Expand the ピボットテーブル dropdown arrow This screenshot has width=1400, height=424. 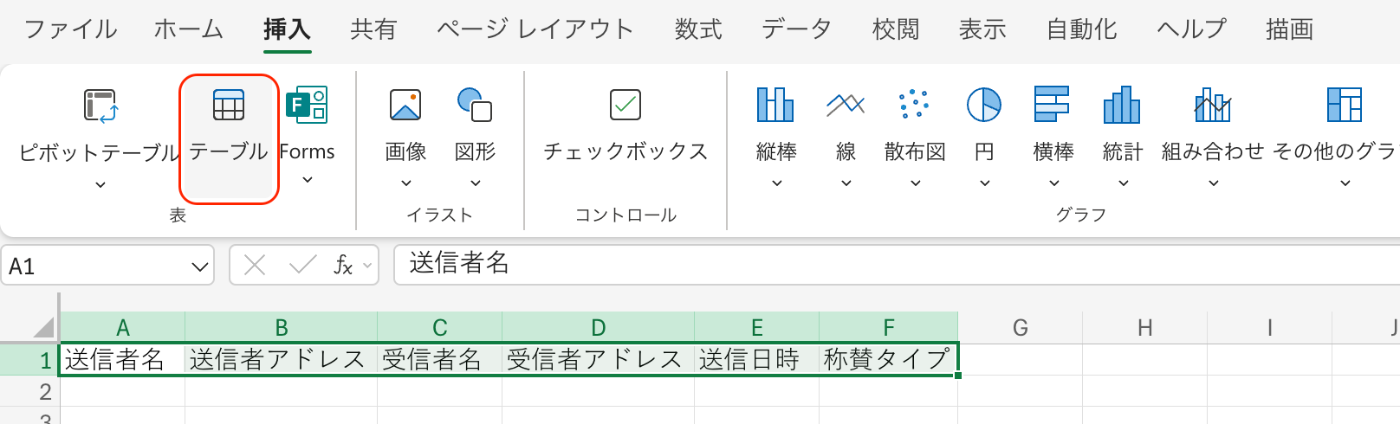click(101, 184)
